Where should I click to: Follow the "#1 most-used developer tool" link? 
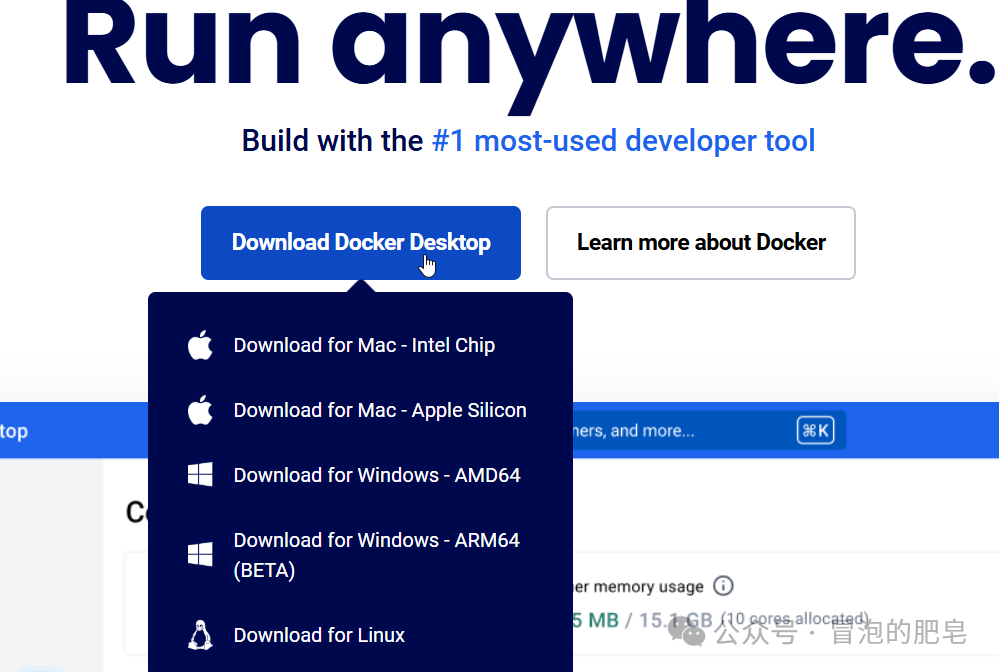623,141
